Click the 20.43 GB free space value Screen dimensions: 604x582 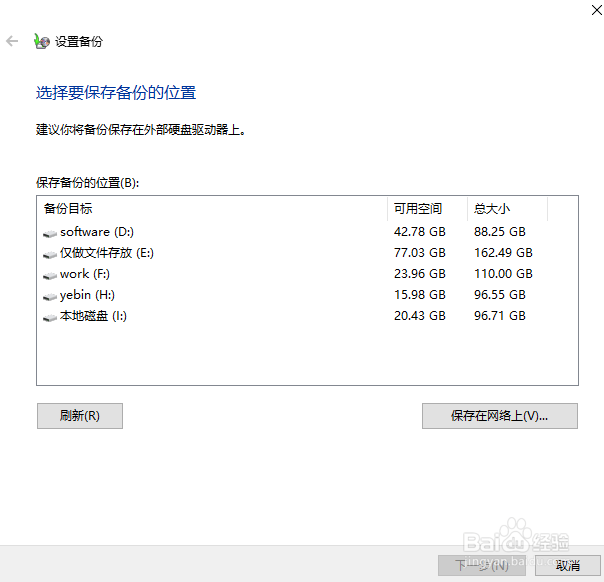[x=419, y=316]
